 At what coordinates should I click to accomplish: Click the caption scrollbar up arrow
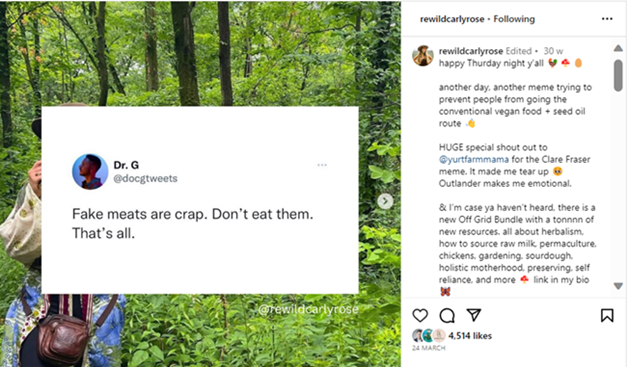pos(618,48)
